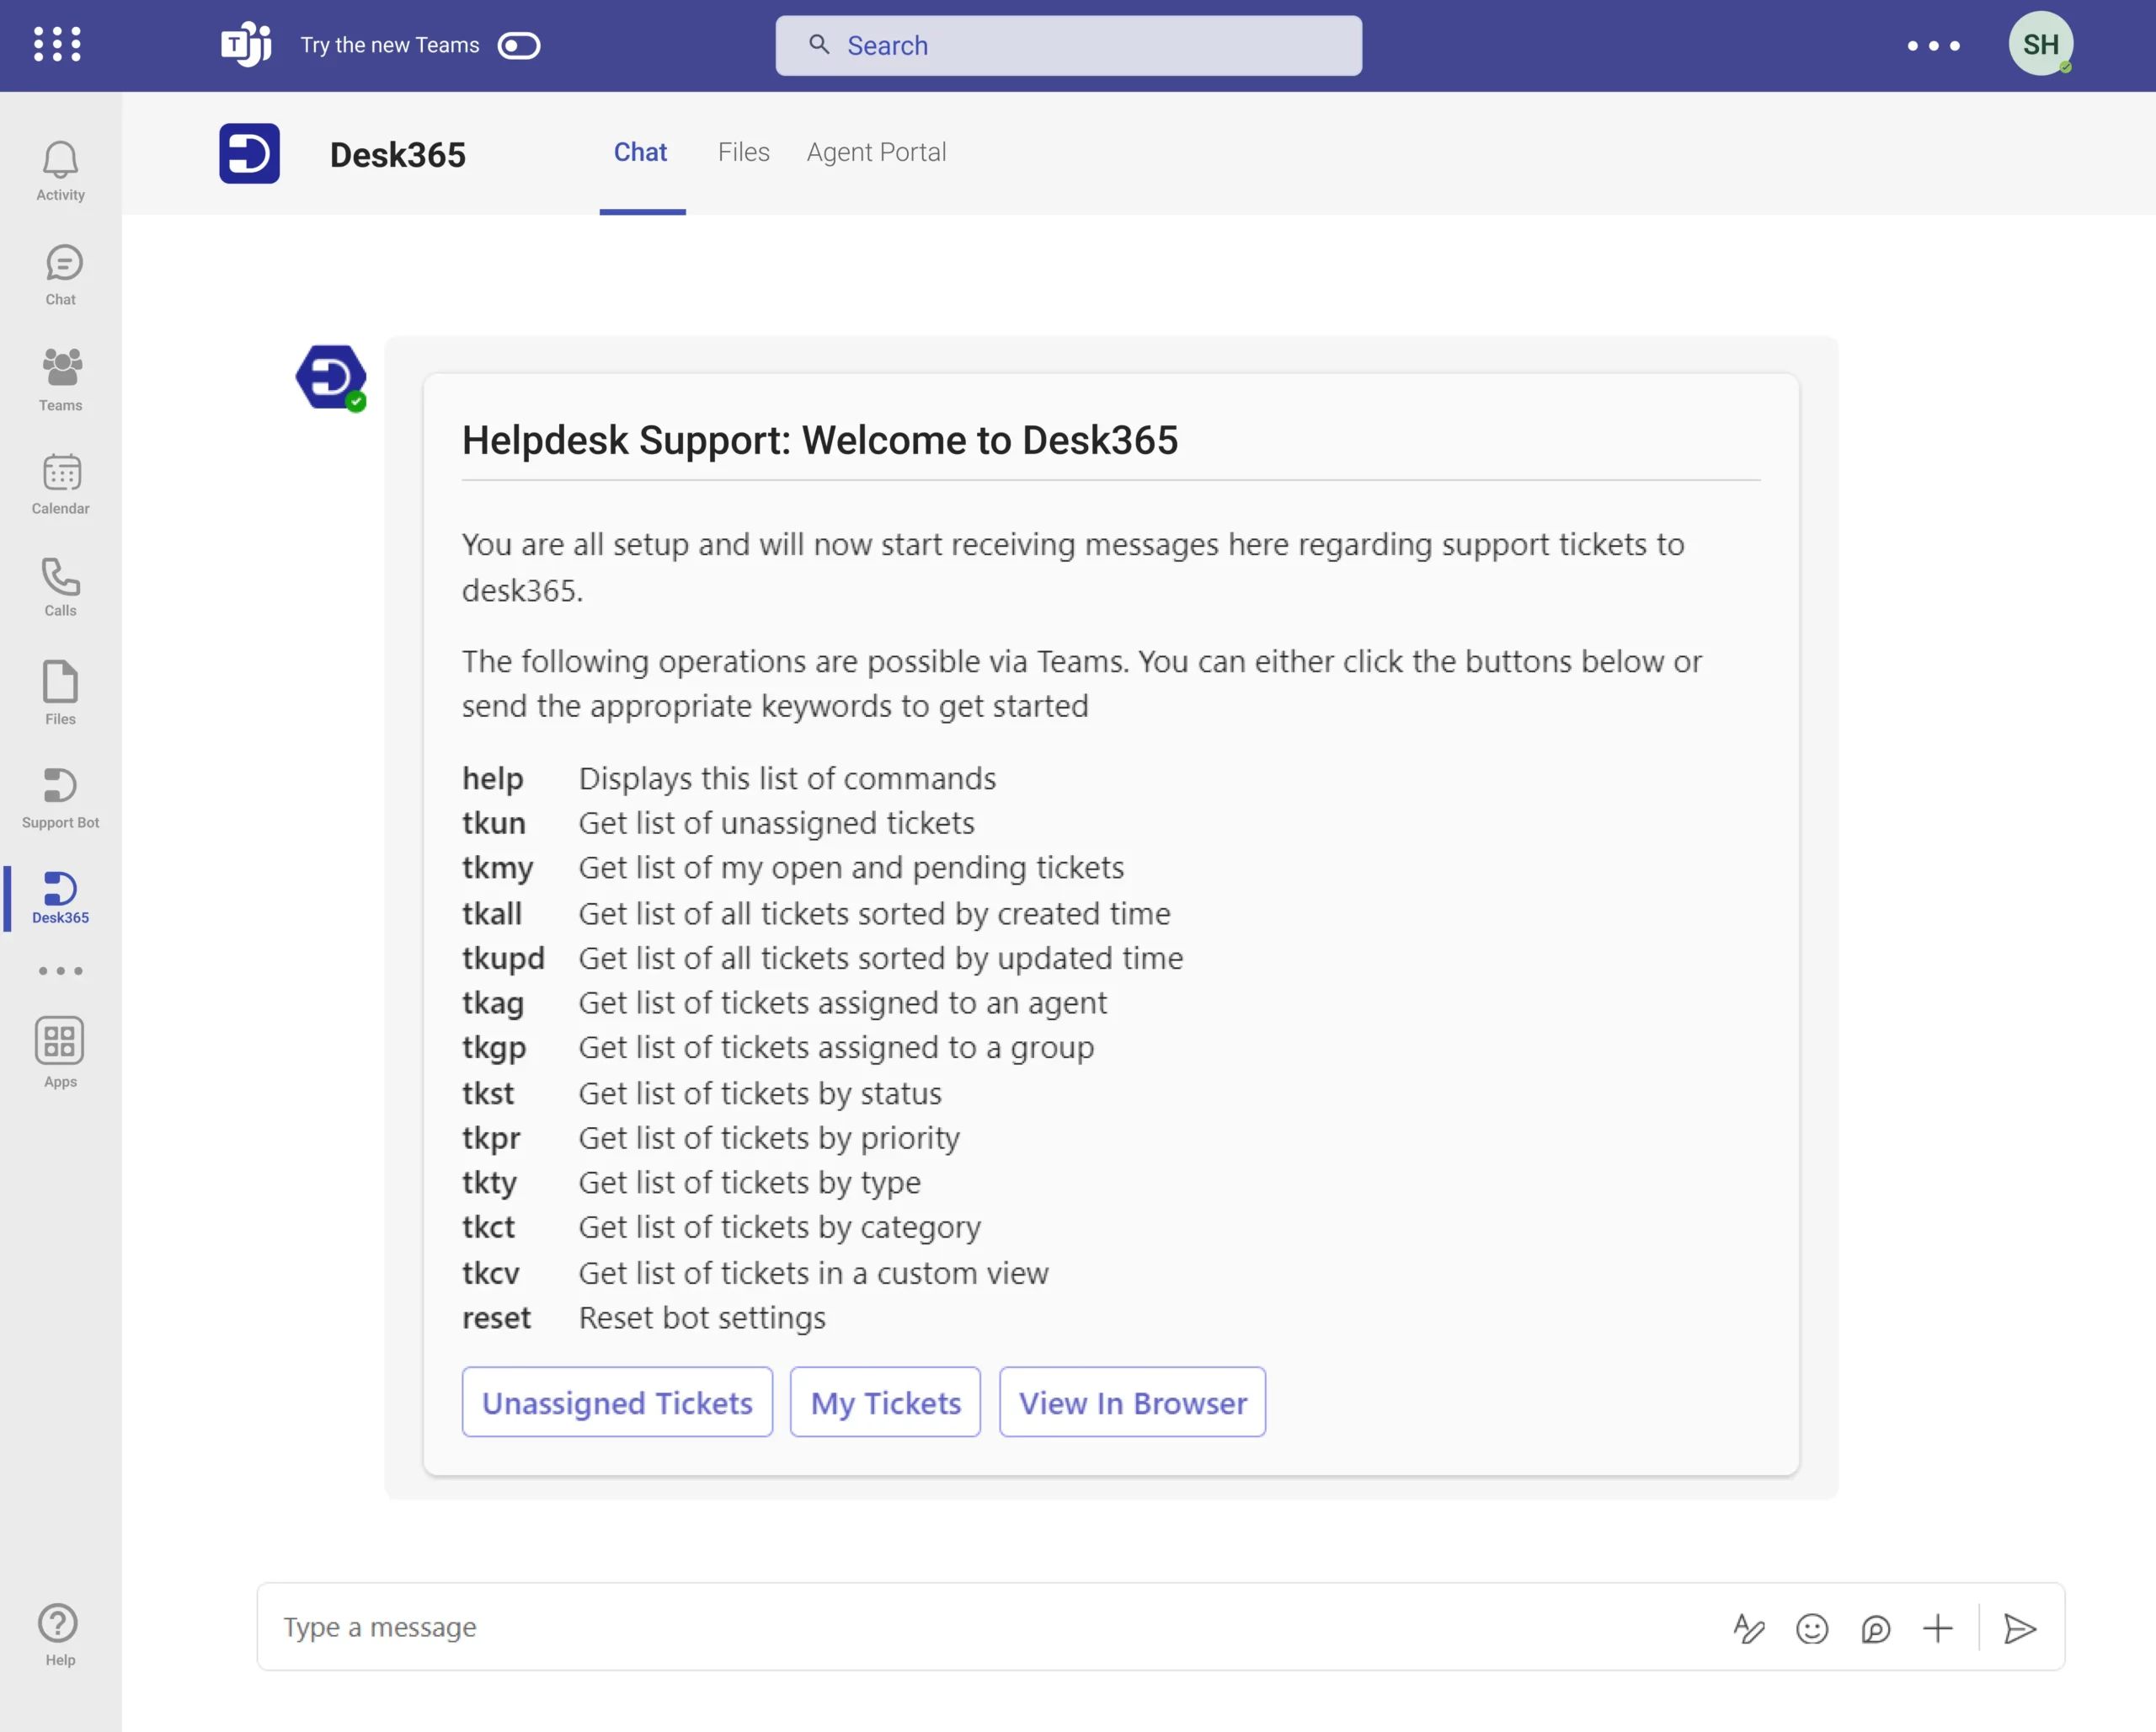The height and width of the screenshot is (1732, 2156).
Task: Click the Format text icon
Action: [x=1748, y=1628]
